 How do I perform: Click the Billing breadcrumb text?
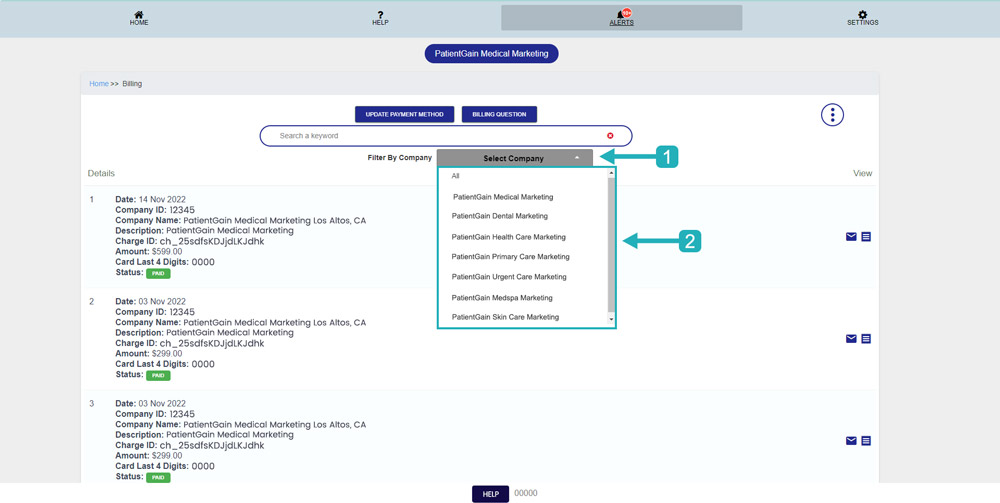[132, 84]
